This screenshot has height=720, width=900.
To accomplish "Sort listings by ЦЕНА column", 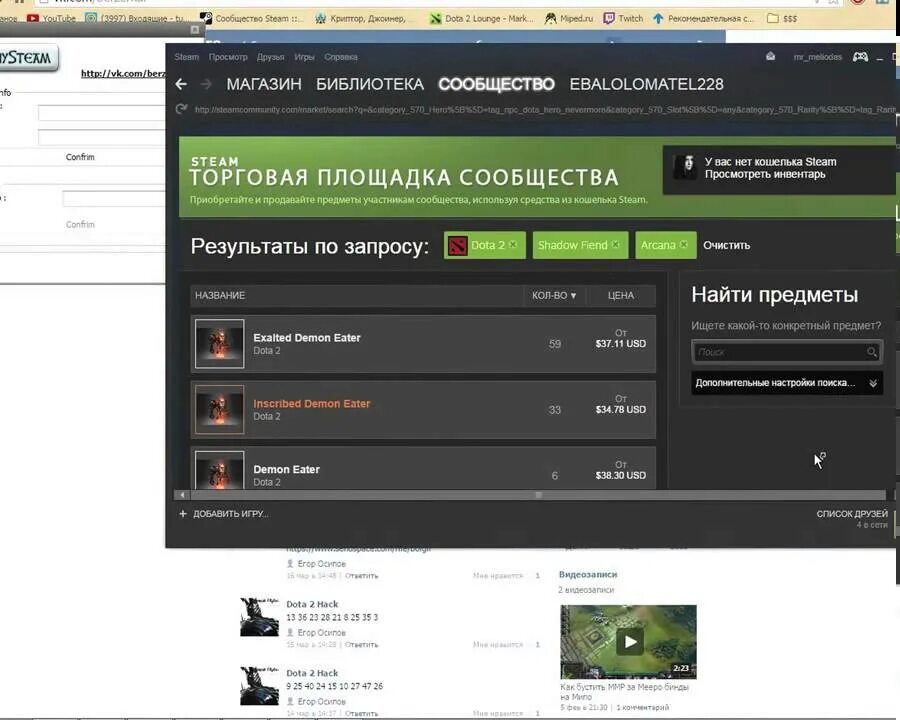I will (620, 295).
